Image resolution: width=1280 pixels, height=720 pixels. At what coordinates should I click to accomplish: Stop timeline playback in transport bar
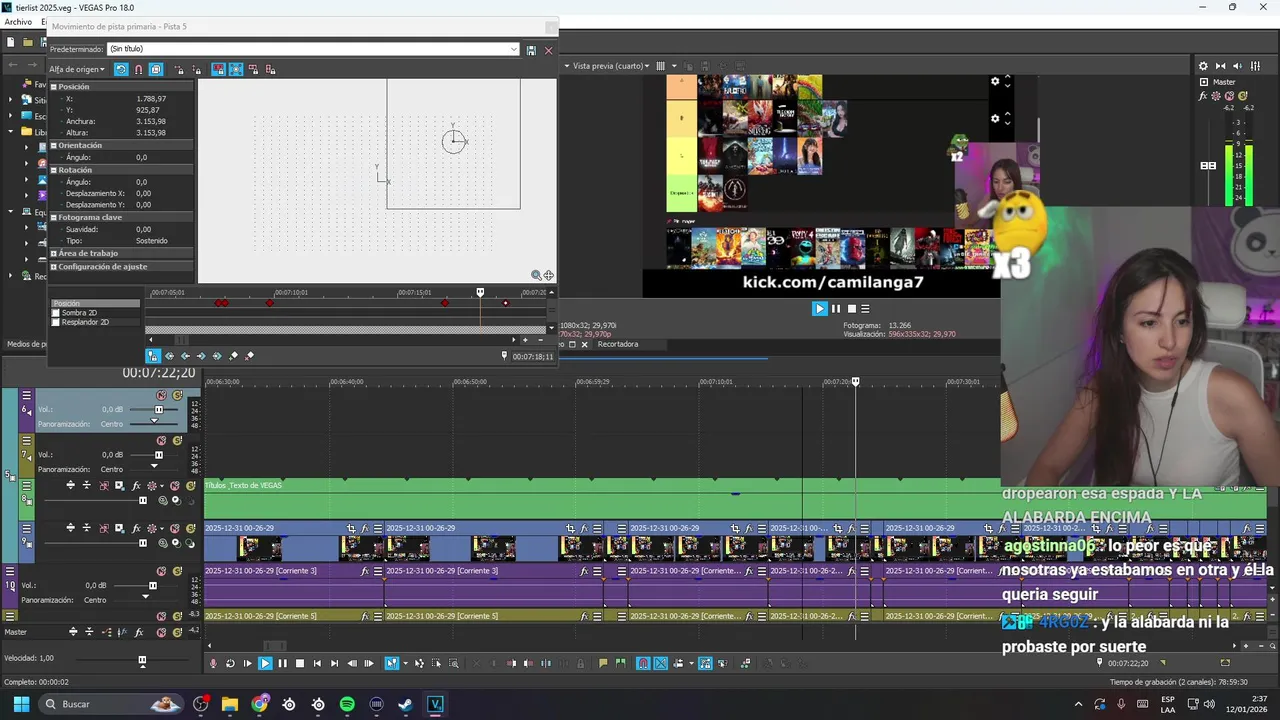(299, 663)
